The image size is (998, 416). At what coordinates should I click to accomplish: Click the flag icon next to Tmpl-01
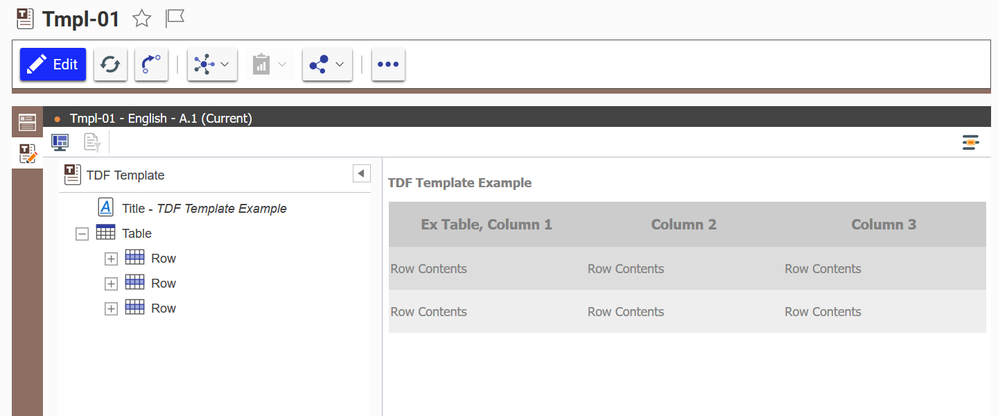[x=174, y=18]
